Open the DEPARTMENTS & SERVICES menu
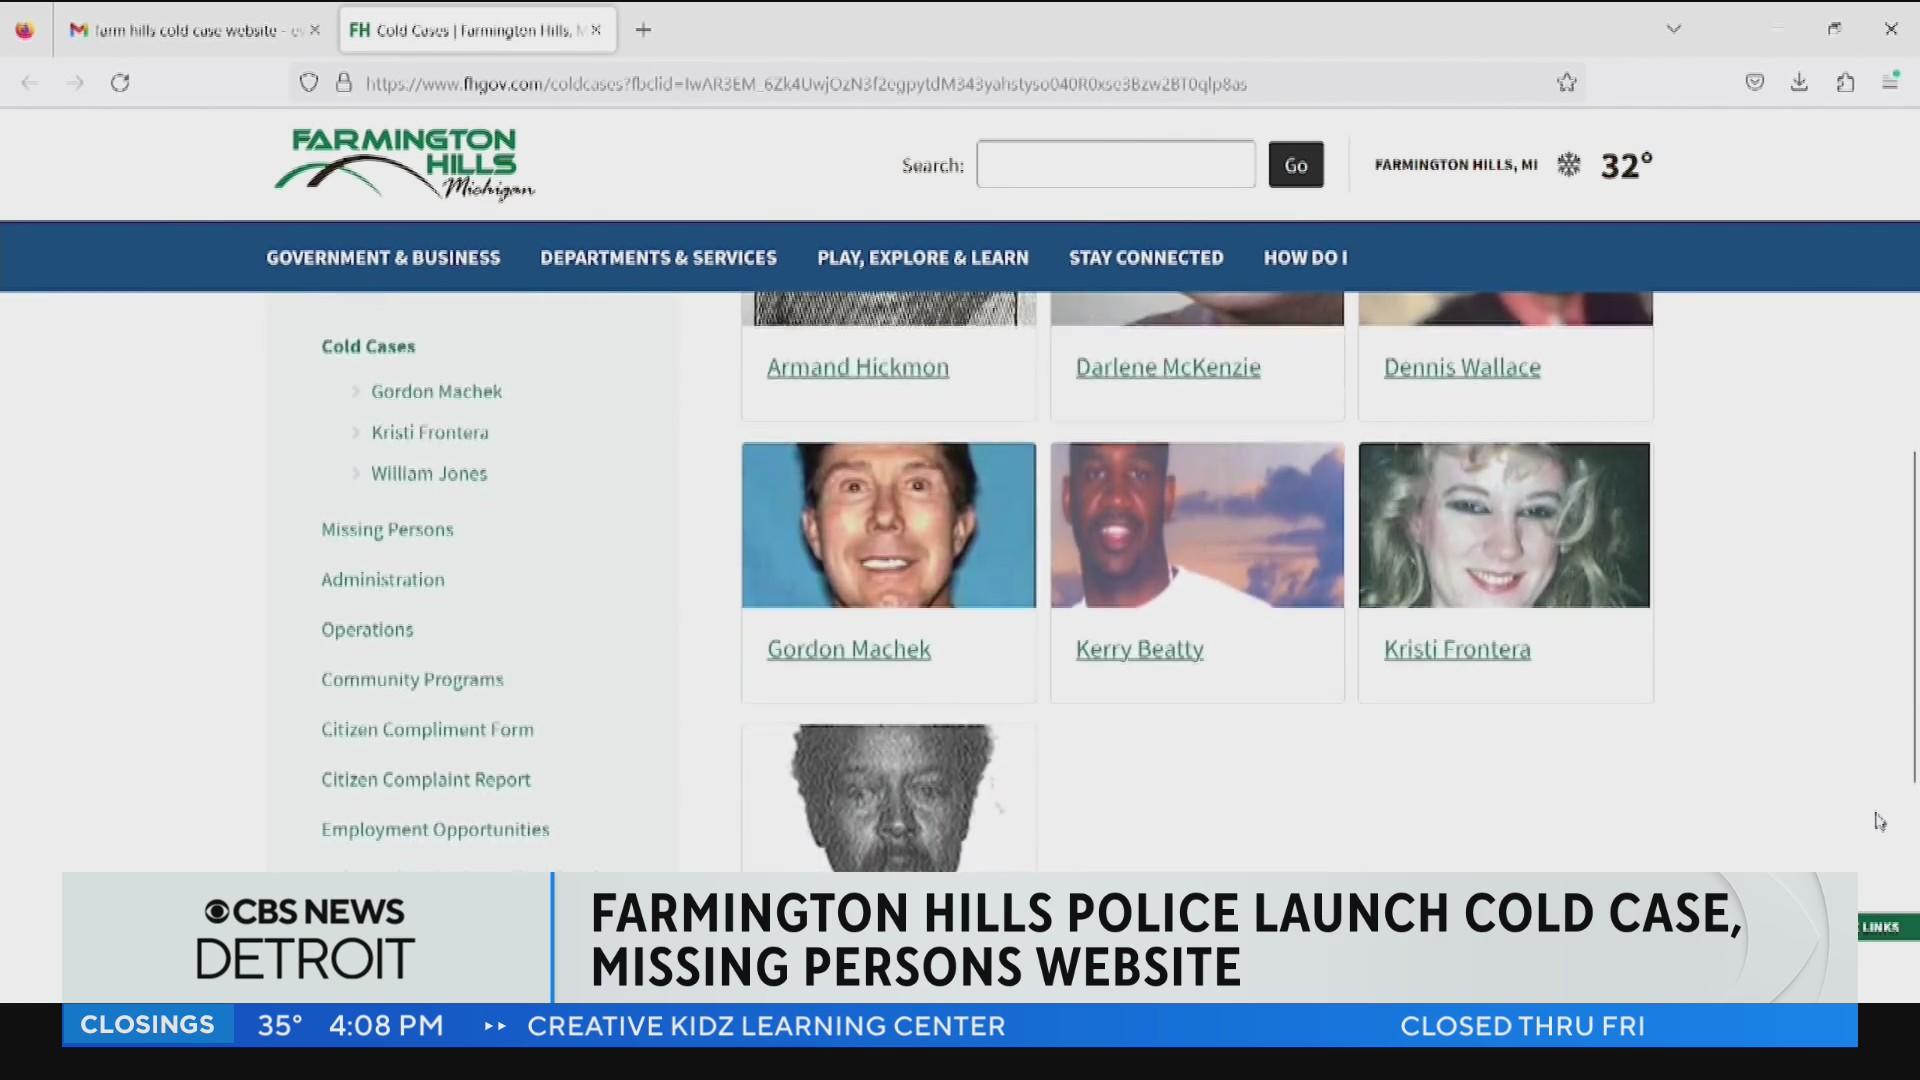The image size is (1920, 1080). click(658, 257)
